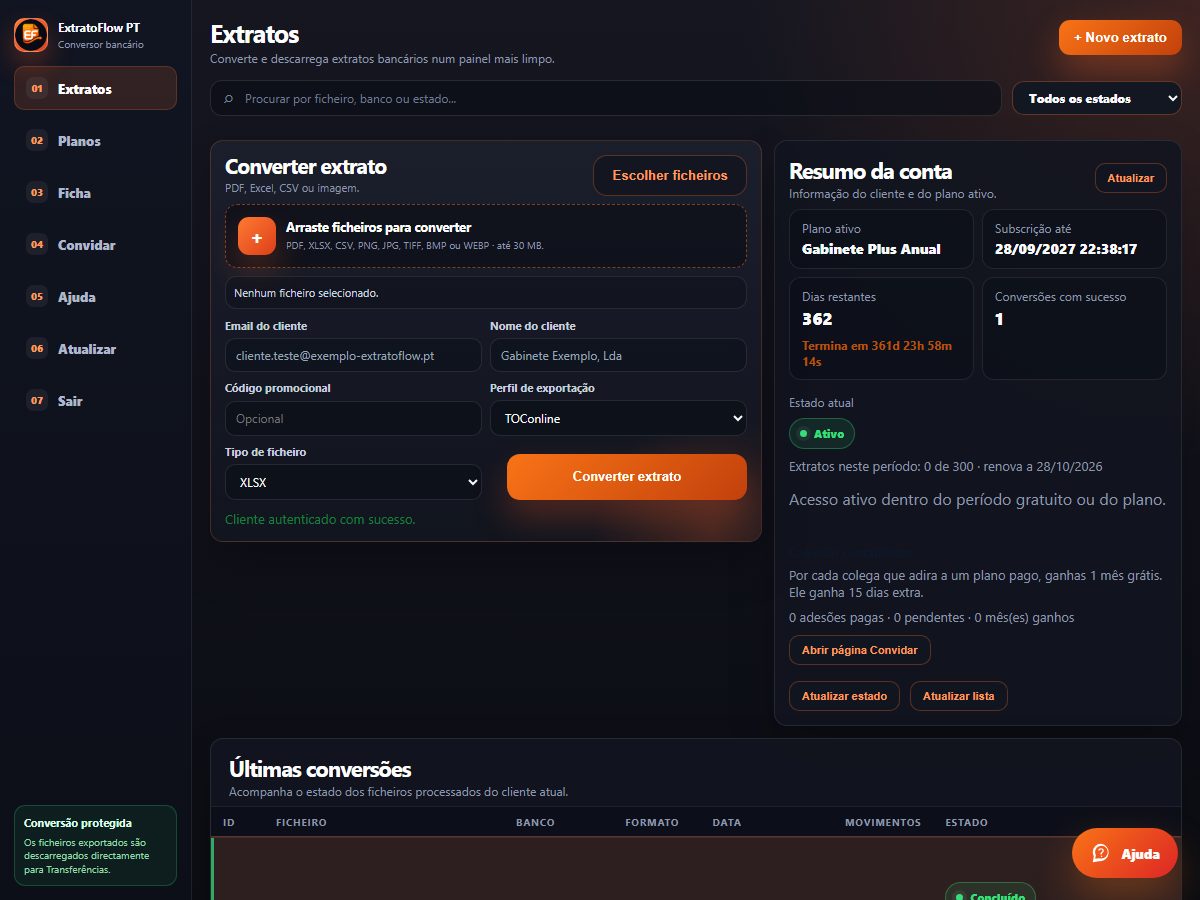The width and height of the screenshot is (1200, 900).
Task: Click Extratos neste período usage text
Action: 946,466
